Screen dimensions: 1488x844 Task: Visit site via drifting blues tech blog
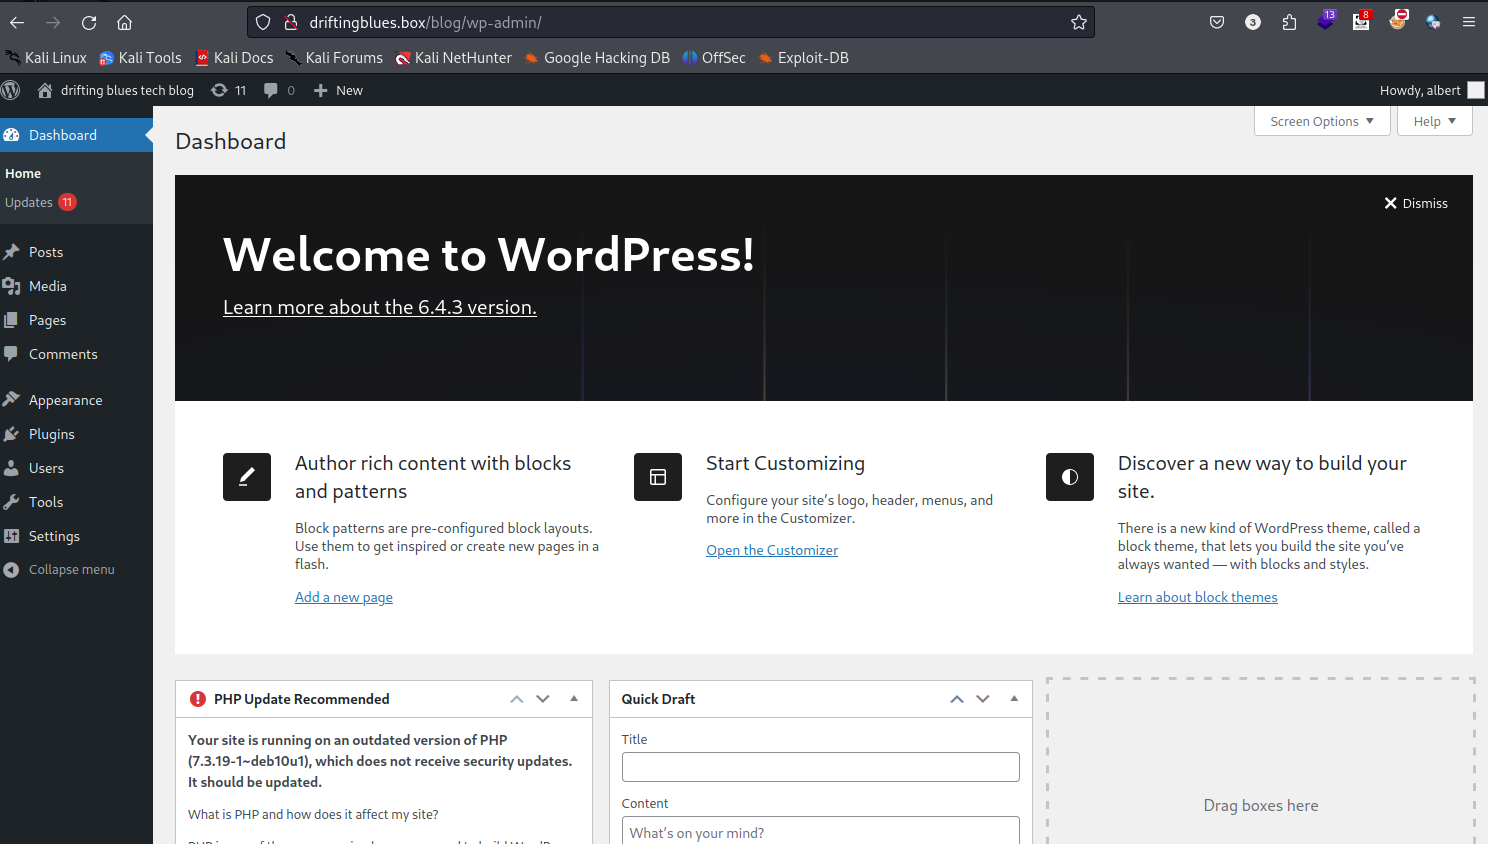click(x=116, y=90)
